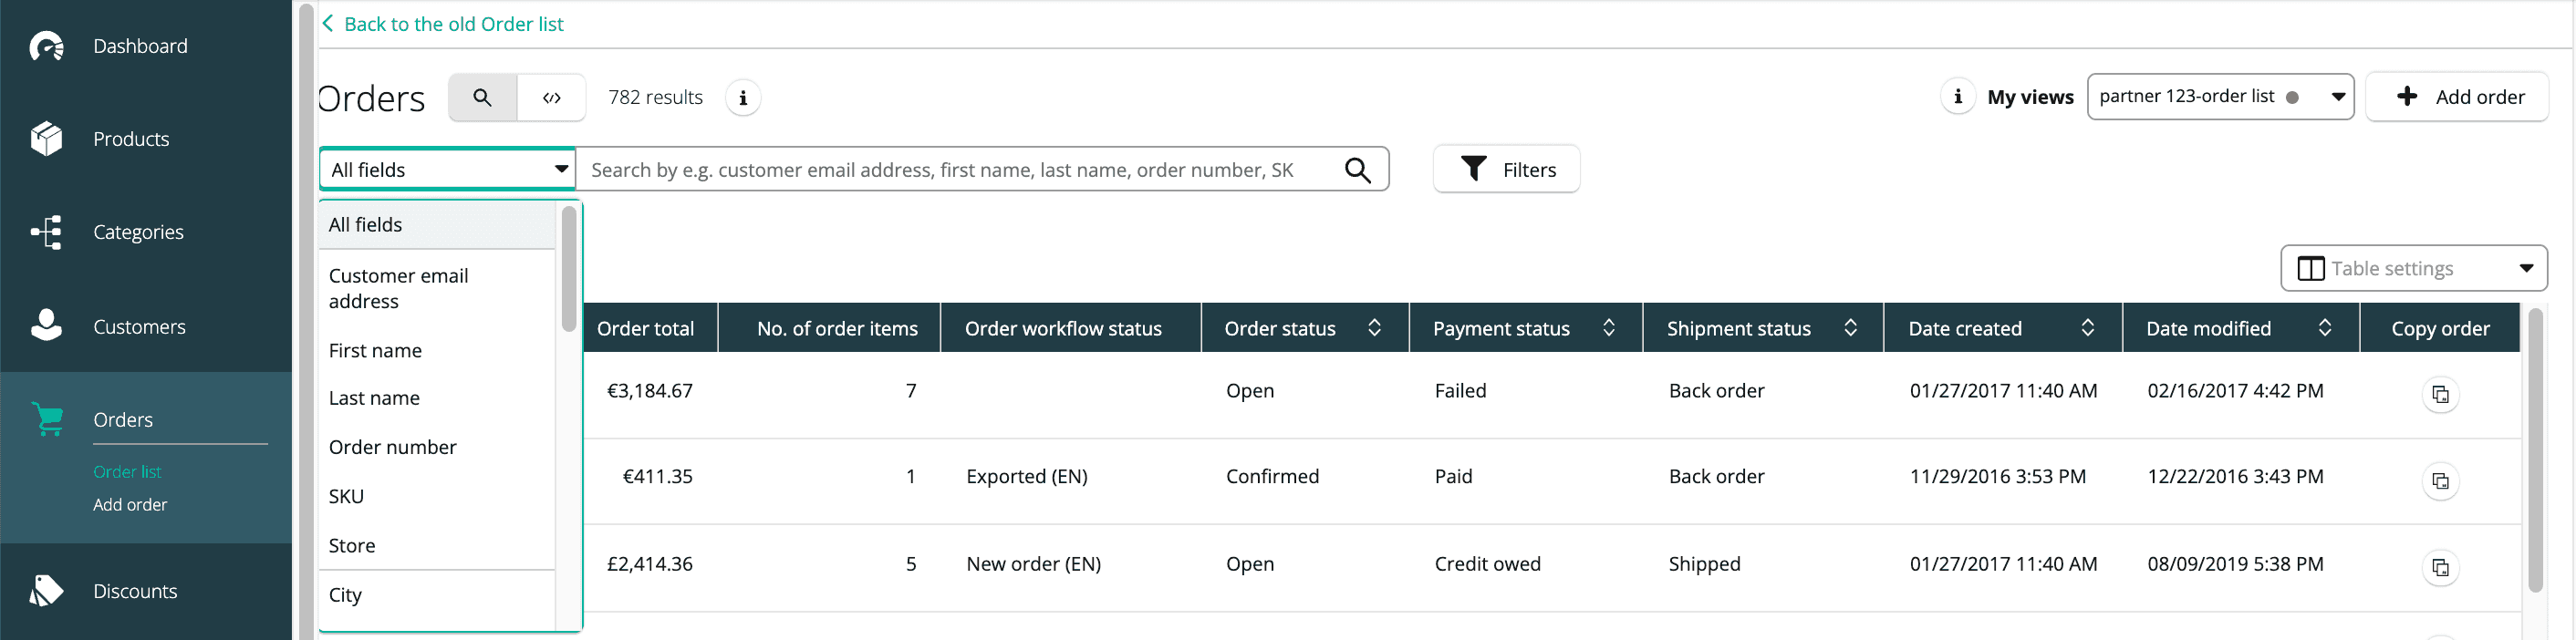Click the Discounts tag icon
The height and width of the screenshot is (640, 2576).
[x=46, y=591]
